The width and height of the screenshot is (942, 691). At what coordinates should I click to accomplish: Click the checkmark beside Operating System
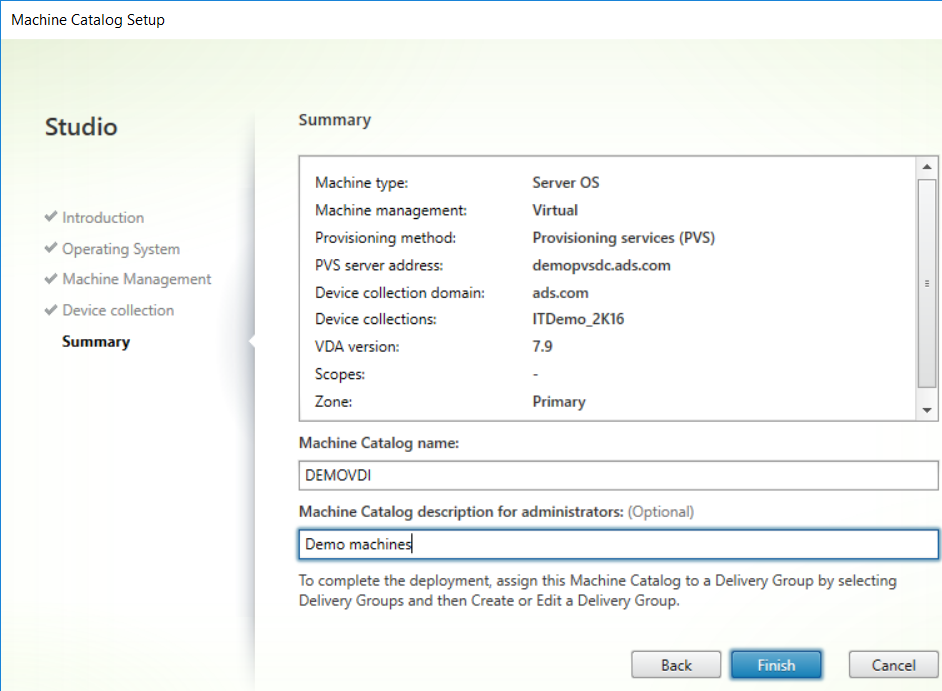51,248
